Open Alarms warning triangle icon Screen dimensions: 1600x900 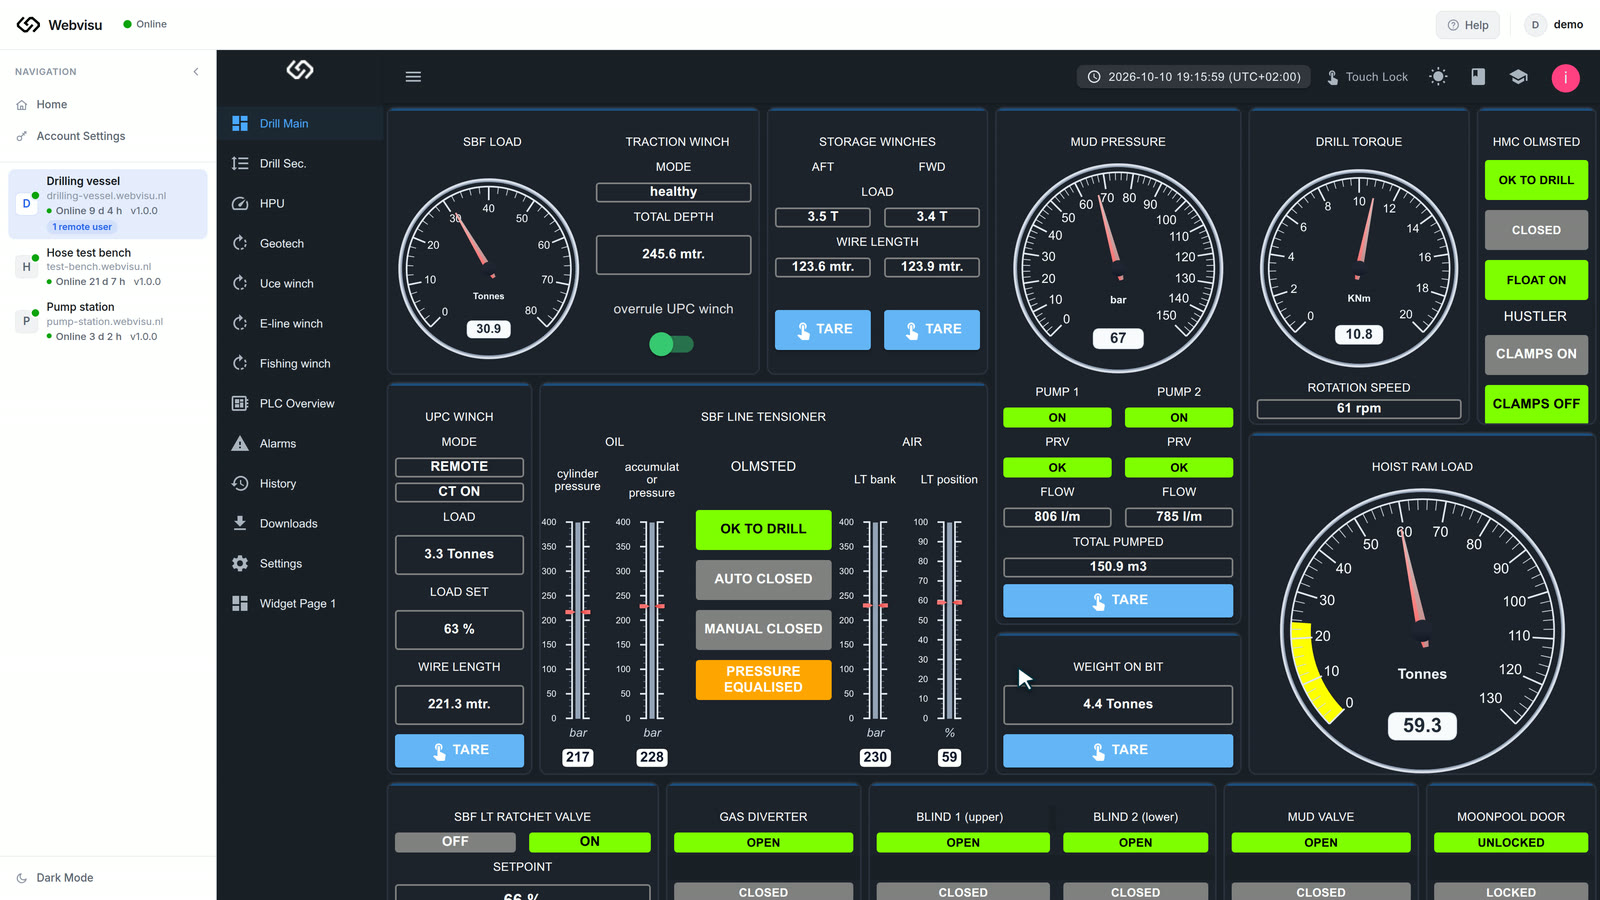[x=240, y=443]
